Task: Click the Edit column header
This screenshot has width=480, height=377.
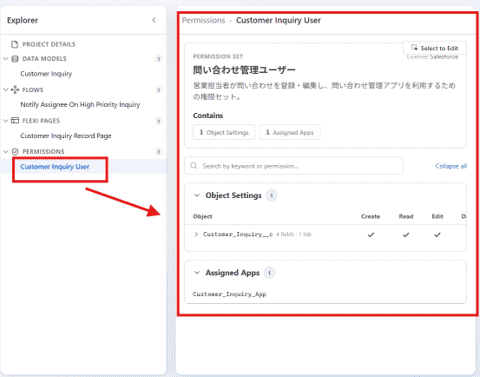Action: (x=437, y=216)
